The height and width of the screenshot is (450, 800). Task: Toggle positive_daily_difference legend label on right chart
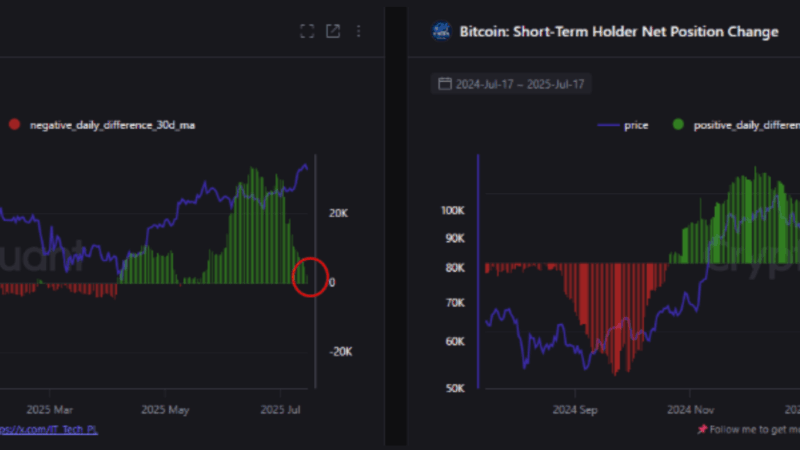746,125
